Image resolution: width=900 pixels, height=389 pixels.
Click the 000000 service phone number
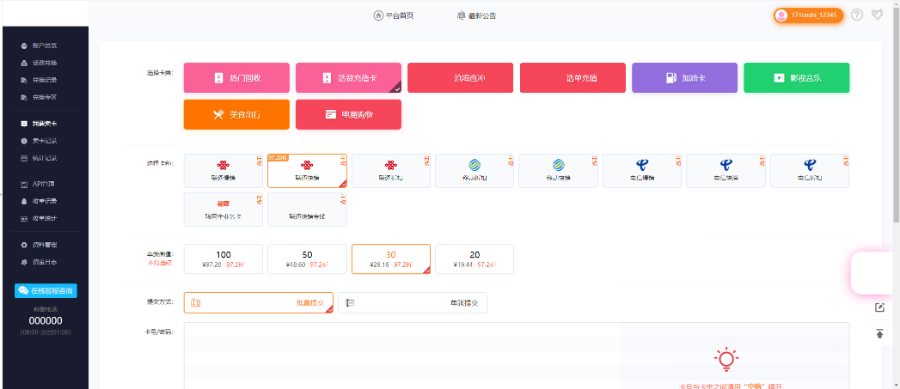pyautogui.click(x=46, y=321)
